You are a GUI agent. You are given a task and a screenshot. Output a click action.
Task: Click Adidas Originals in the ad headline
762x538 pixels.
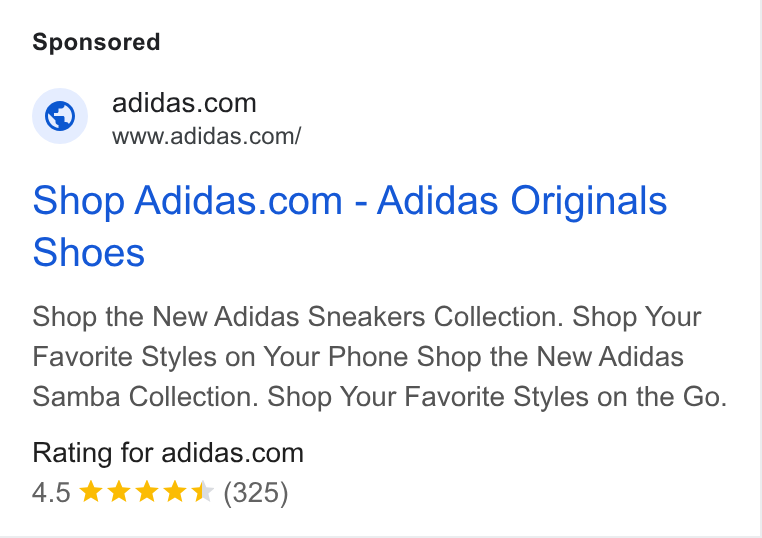(x=522, y=201)
